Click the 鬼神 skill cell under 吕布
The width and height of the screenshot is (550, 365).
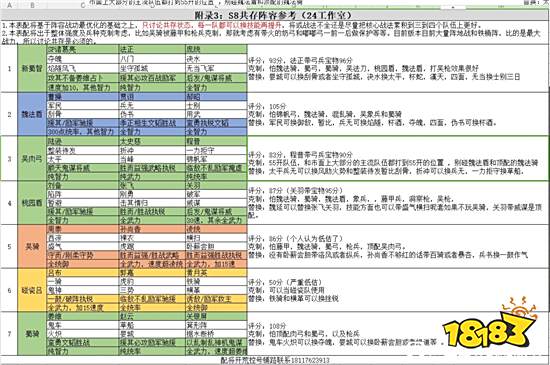click(82, 290)
